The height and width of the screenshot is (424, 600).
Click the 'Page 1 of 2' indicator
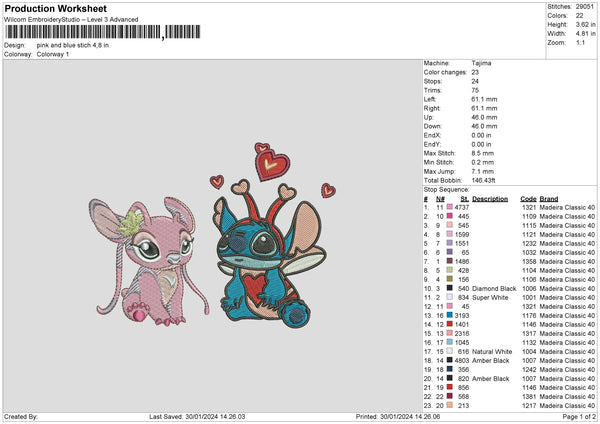pos(579,417)
